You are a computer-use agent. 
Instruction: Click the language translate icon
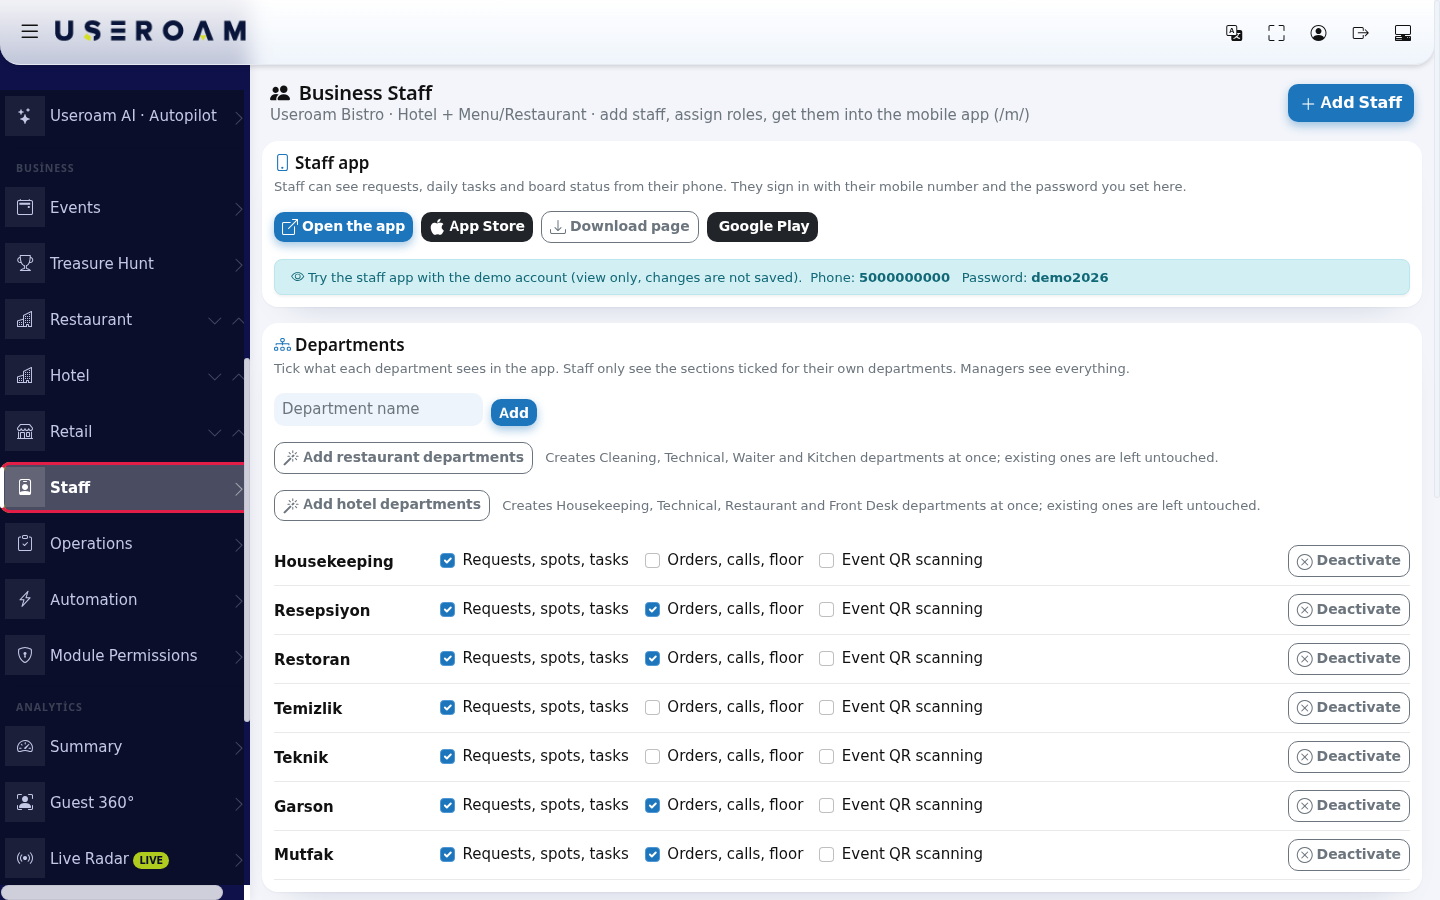pos(1234,33)
